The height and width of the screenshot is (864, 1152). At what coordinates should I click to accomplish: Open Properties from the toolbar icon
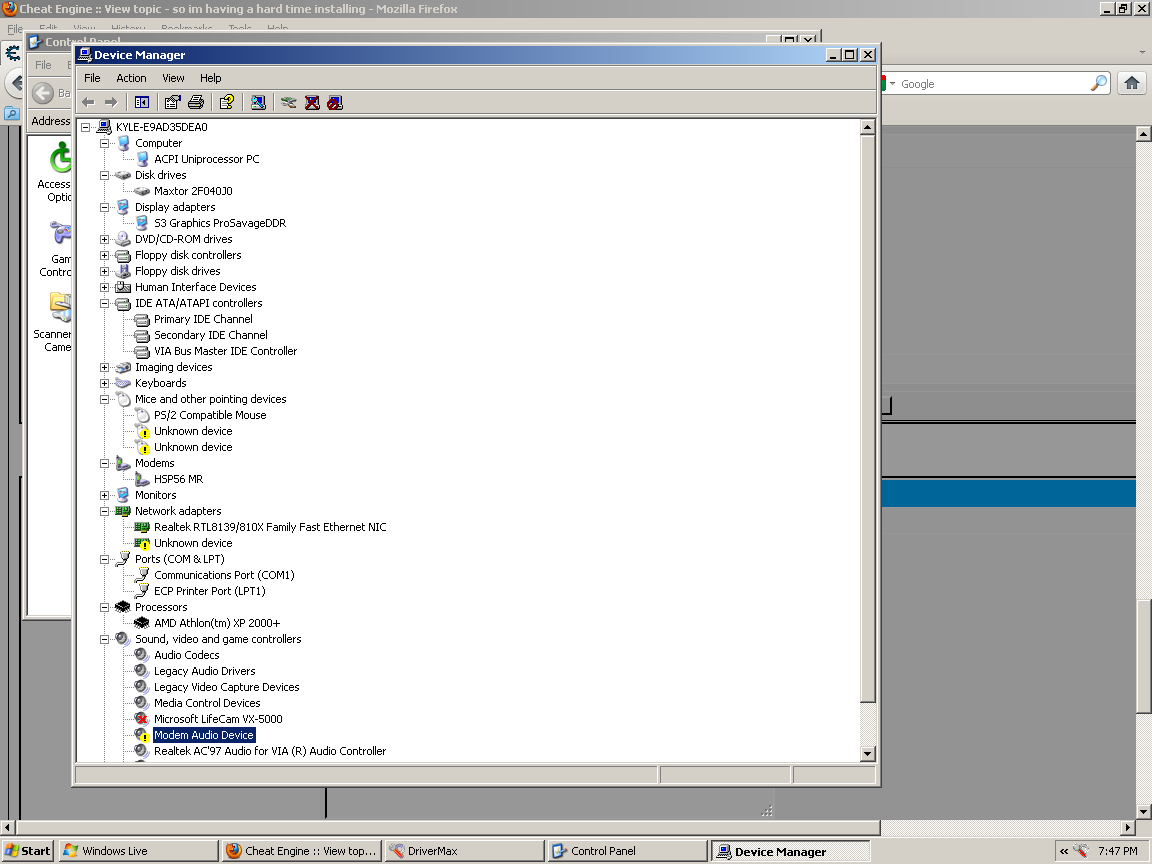(173, 102)
